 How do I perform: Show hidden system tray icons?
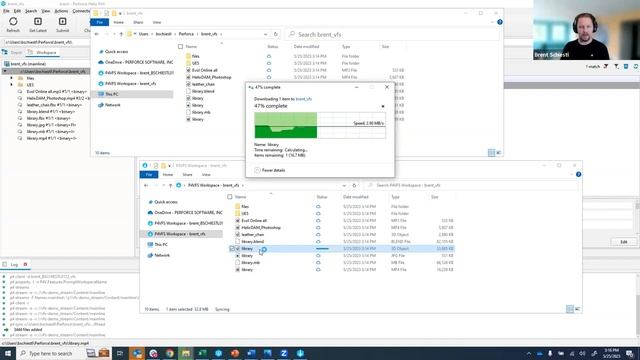[529, 353]
